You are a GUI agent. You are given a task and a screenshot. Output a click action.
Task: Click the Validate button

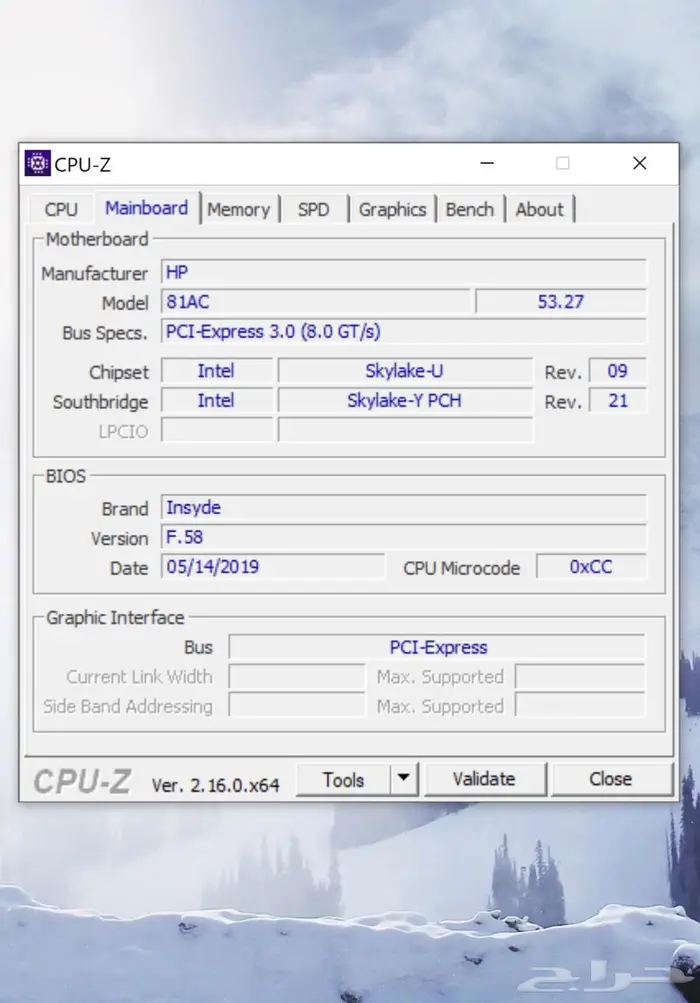(x=484, y=779)
